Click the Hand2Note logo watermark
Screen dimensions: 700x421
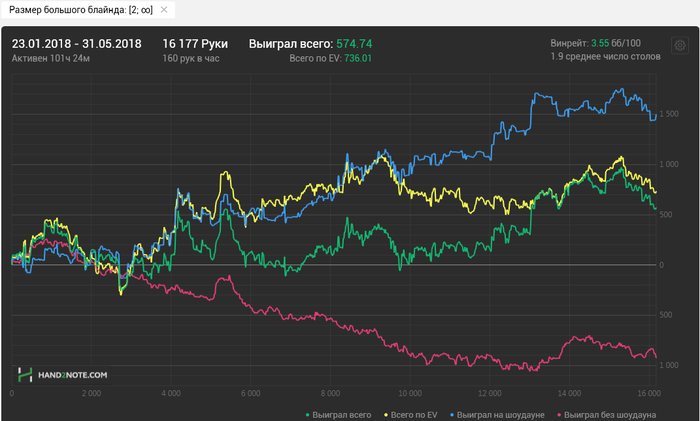(62, 374)
